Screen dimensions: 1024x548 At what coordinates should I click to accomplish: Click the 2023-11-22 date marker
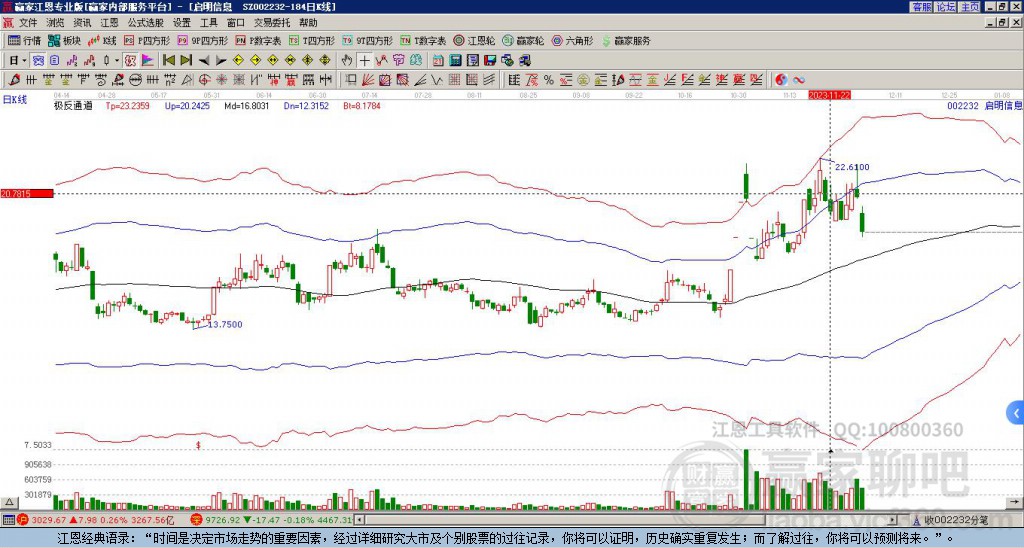[829, 95]
